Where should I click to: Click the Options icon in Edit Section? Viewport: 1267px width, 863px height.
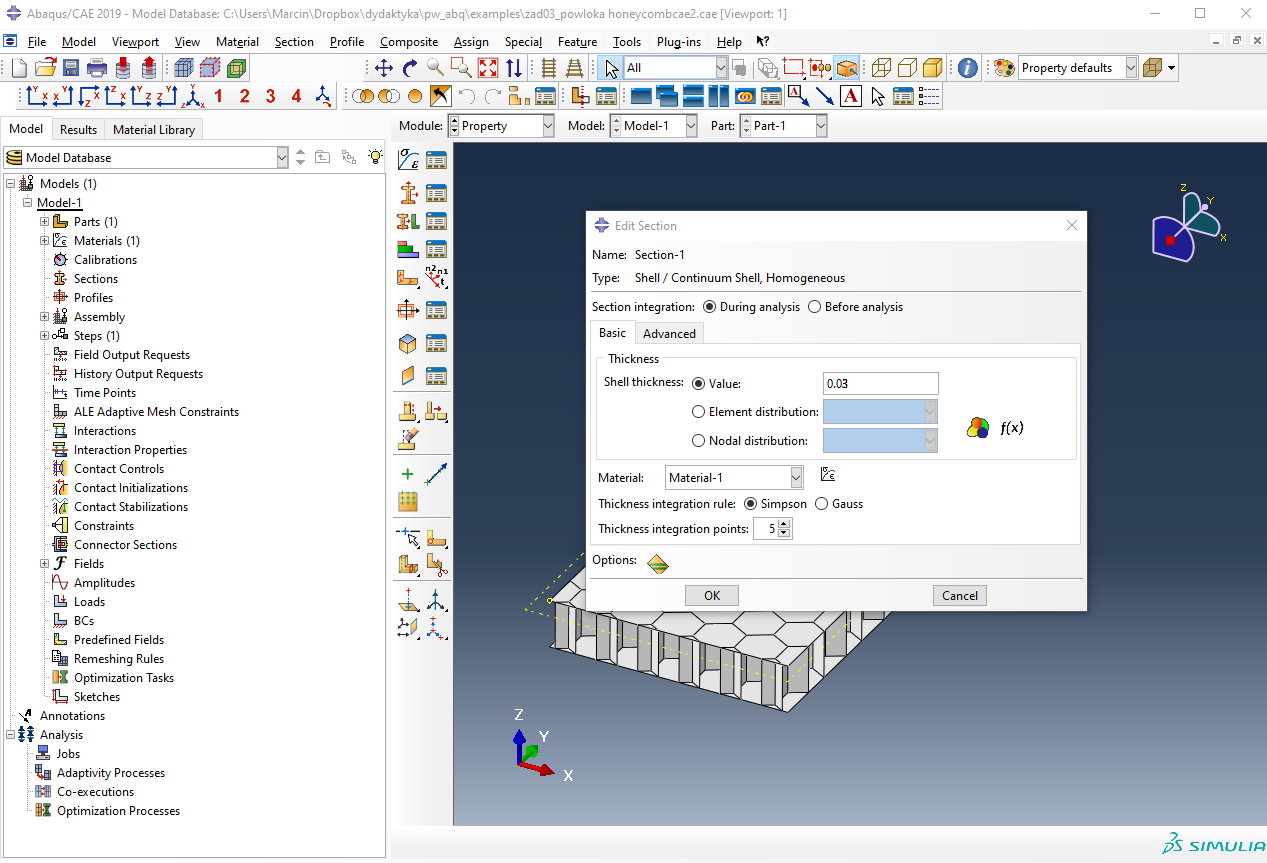657,564
